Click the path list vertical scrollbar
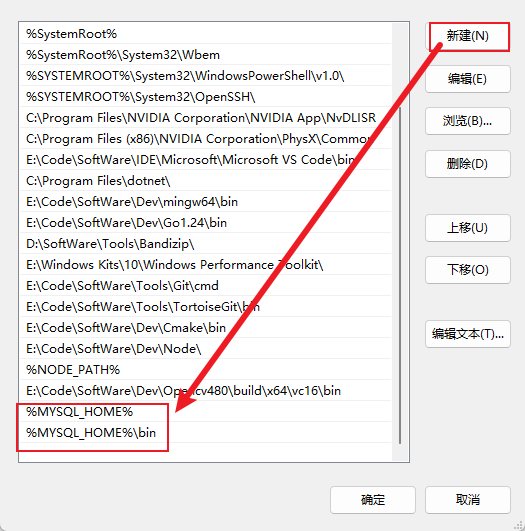The width and height of the screenshot is (525, 531). click(x=400, y=275)
